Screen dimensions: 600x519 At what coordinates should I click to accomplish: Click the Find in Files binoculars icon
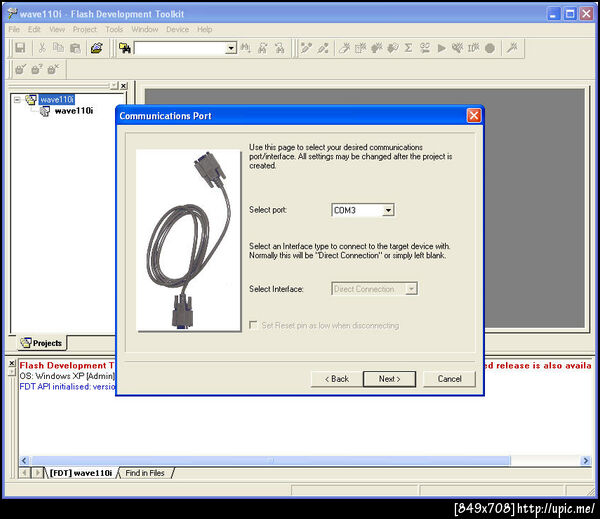[x=125, y=48]
